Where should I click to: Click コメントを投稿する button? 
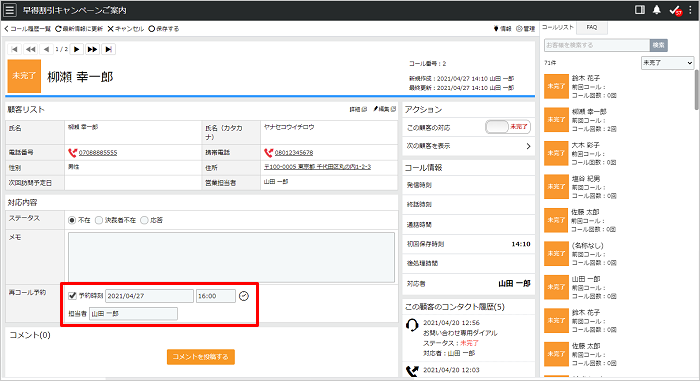point(201,356)
